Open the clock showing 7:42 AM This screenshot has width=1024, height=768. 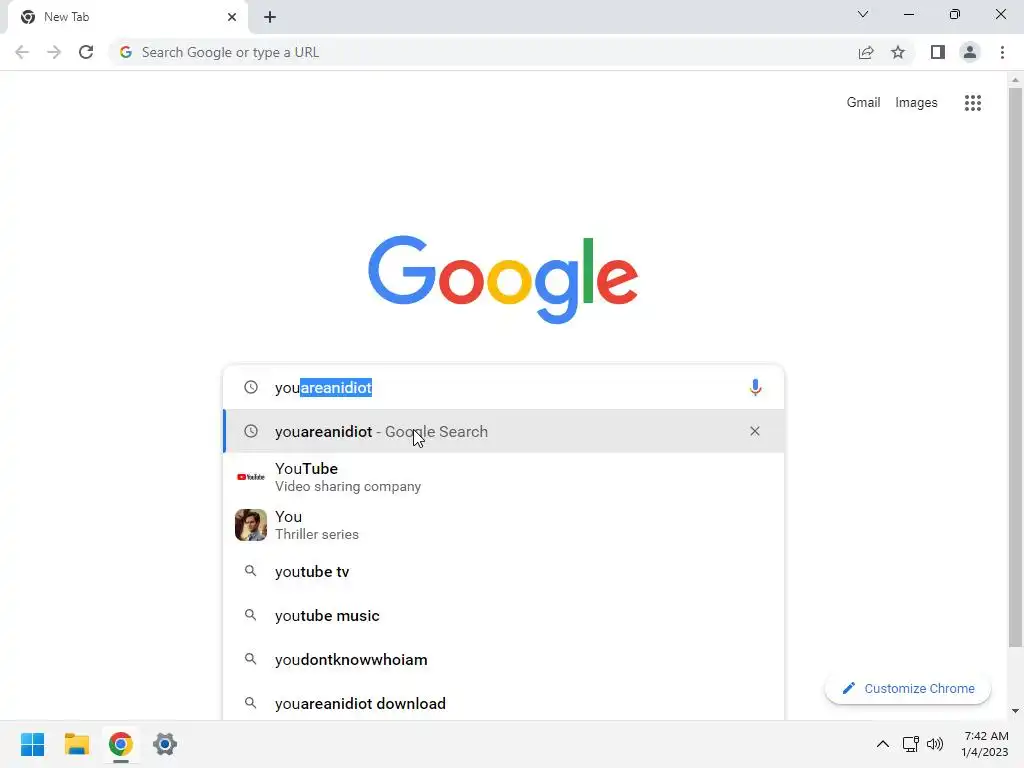click(x=985, y=744)
